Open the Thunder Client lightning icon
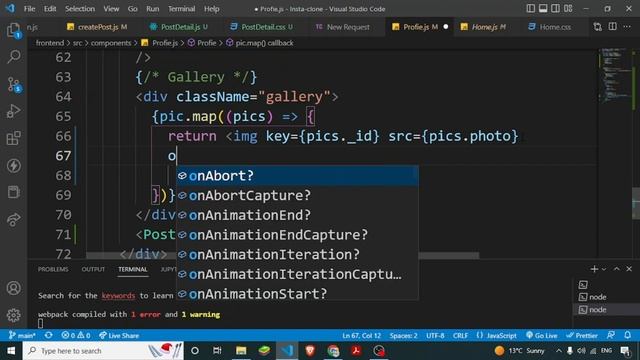The height and width of the screenshot is (360, 640). (13, 165)
